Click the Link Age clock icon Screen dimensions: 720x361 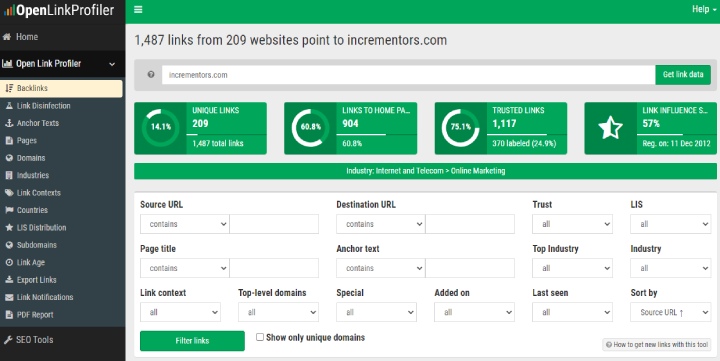[x=9, y=263]
